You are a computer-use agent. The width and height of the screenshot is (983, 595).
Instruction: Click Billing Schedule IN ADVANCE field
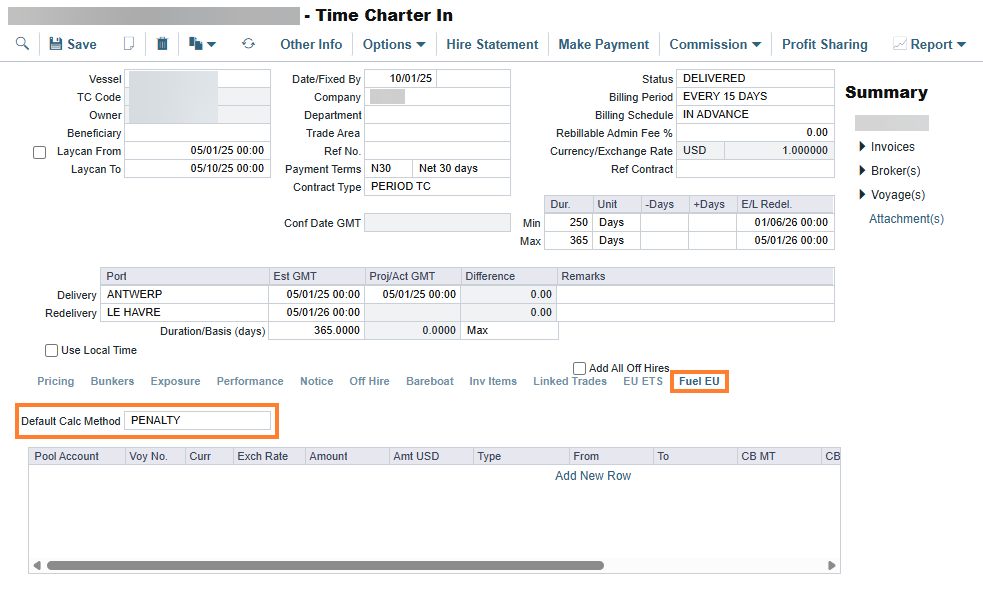(755, 115)
